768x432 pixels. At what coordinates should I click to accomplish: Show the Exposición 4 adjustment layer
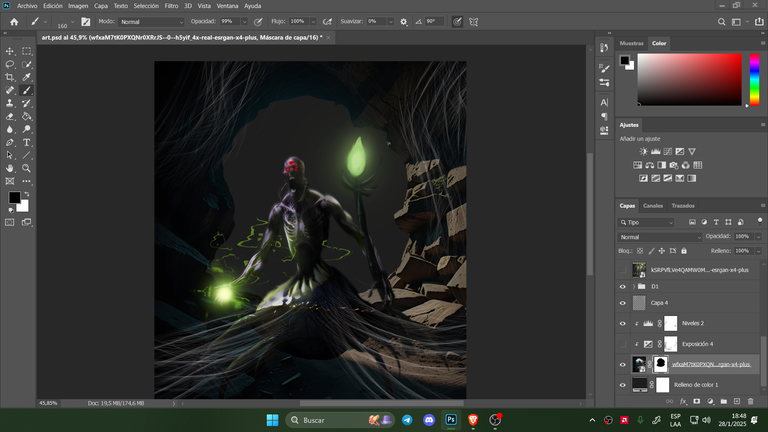(623, 344)
